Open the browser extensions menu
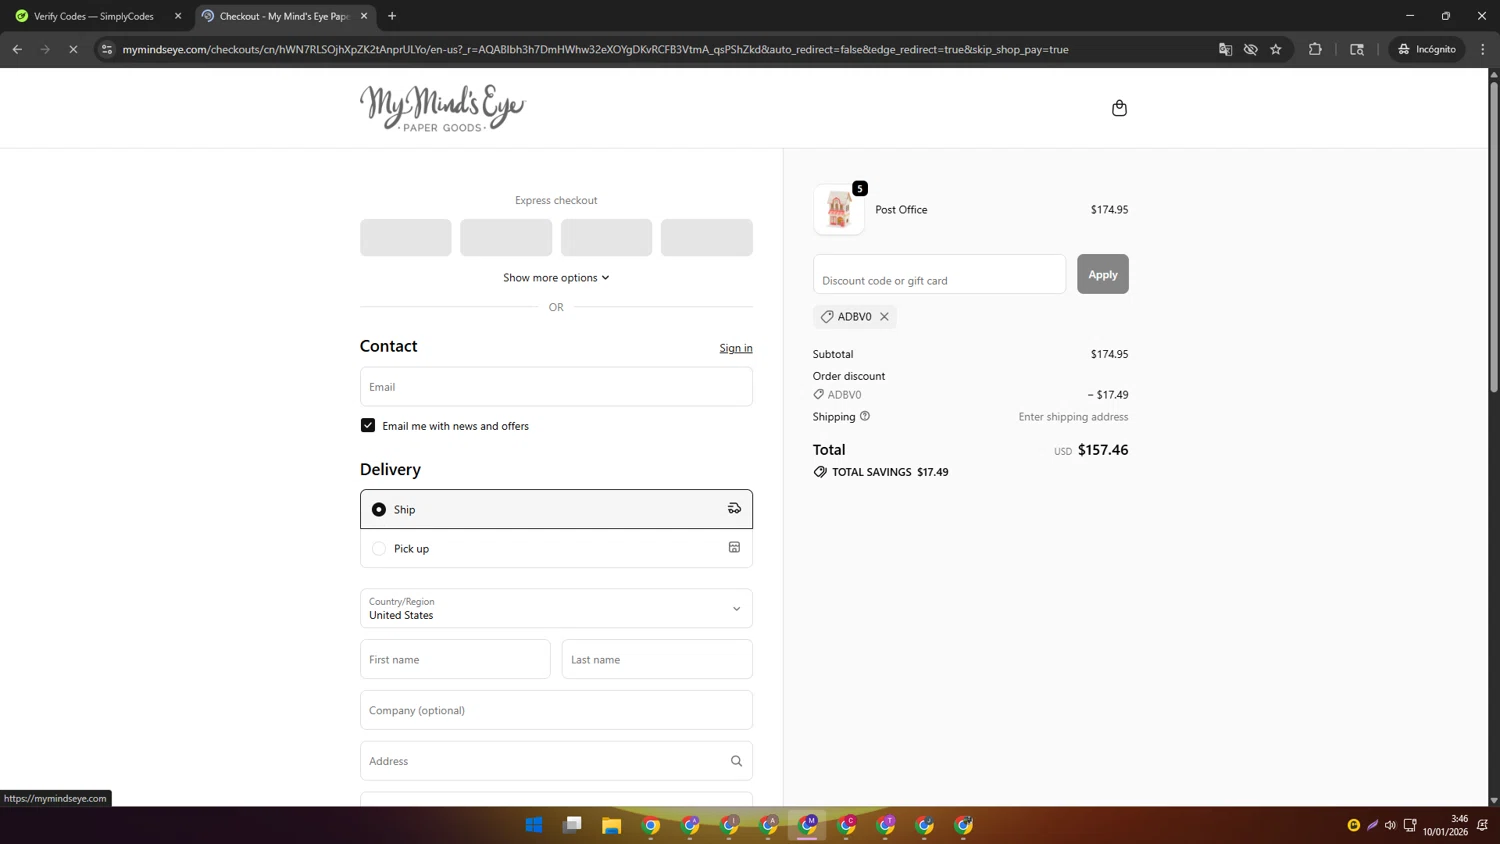 1315,49
